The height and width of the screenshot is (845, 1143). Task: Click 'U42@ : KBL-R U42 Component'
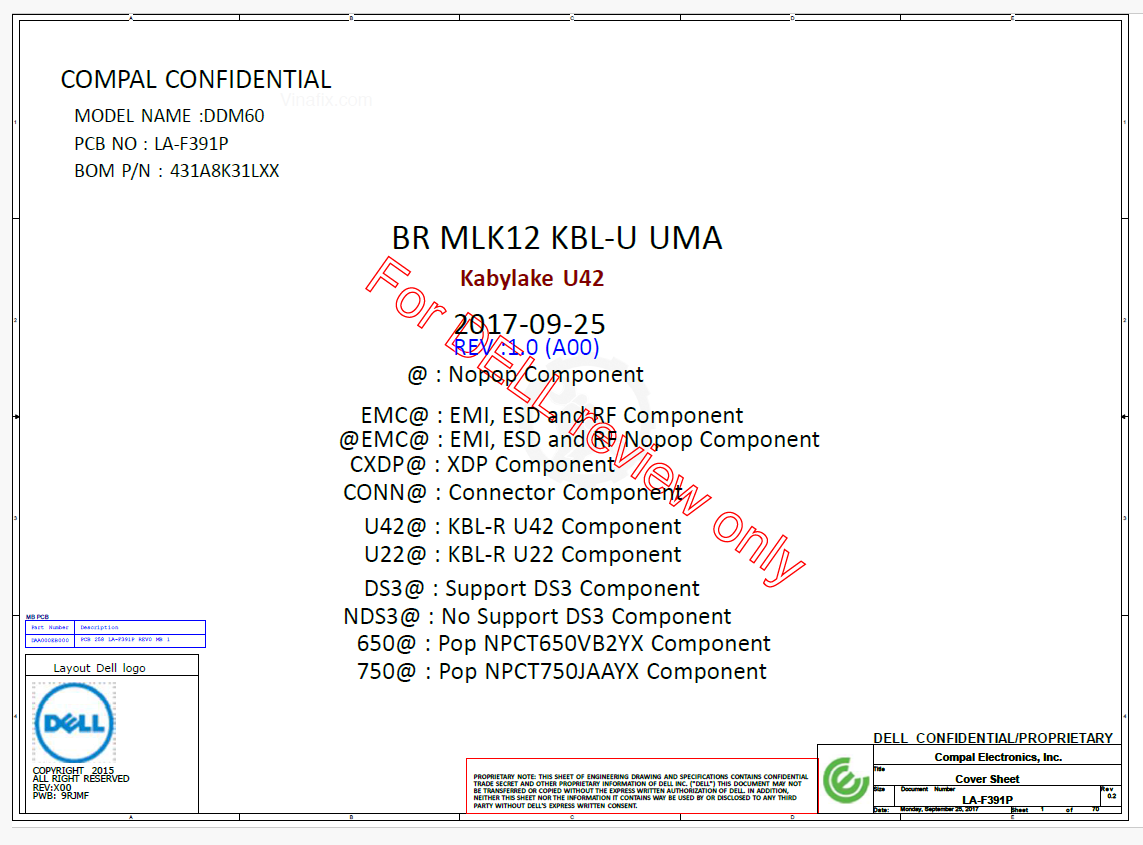(523, 526)
